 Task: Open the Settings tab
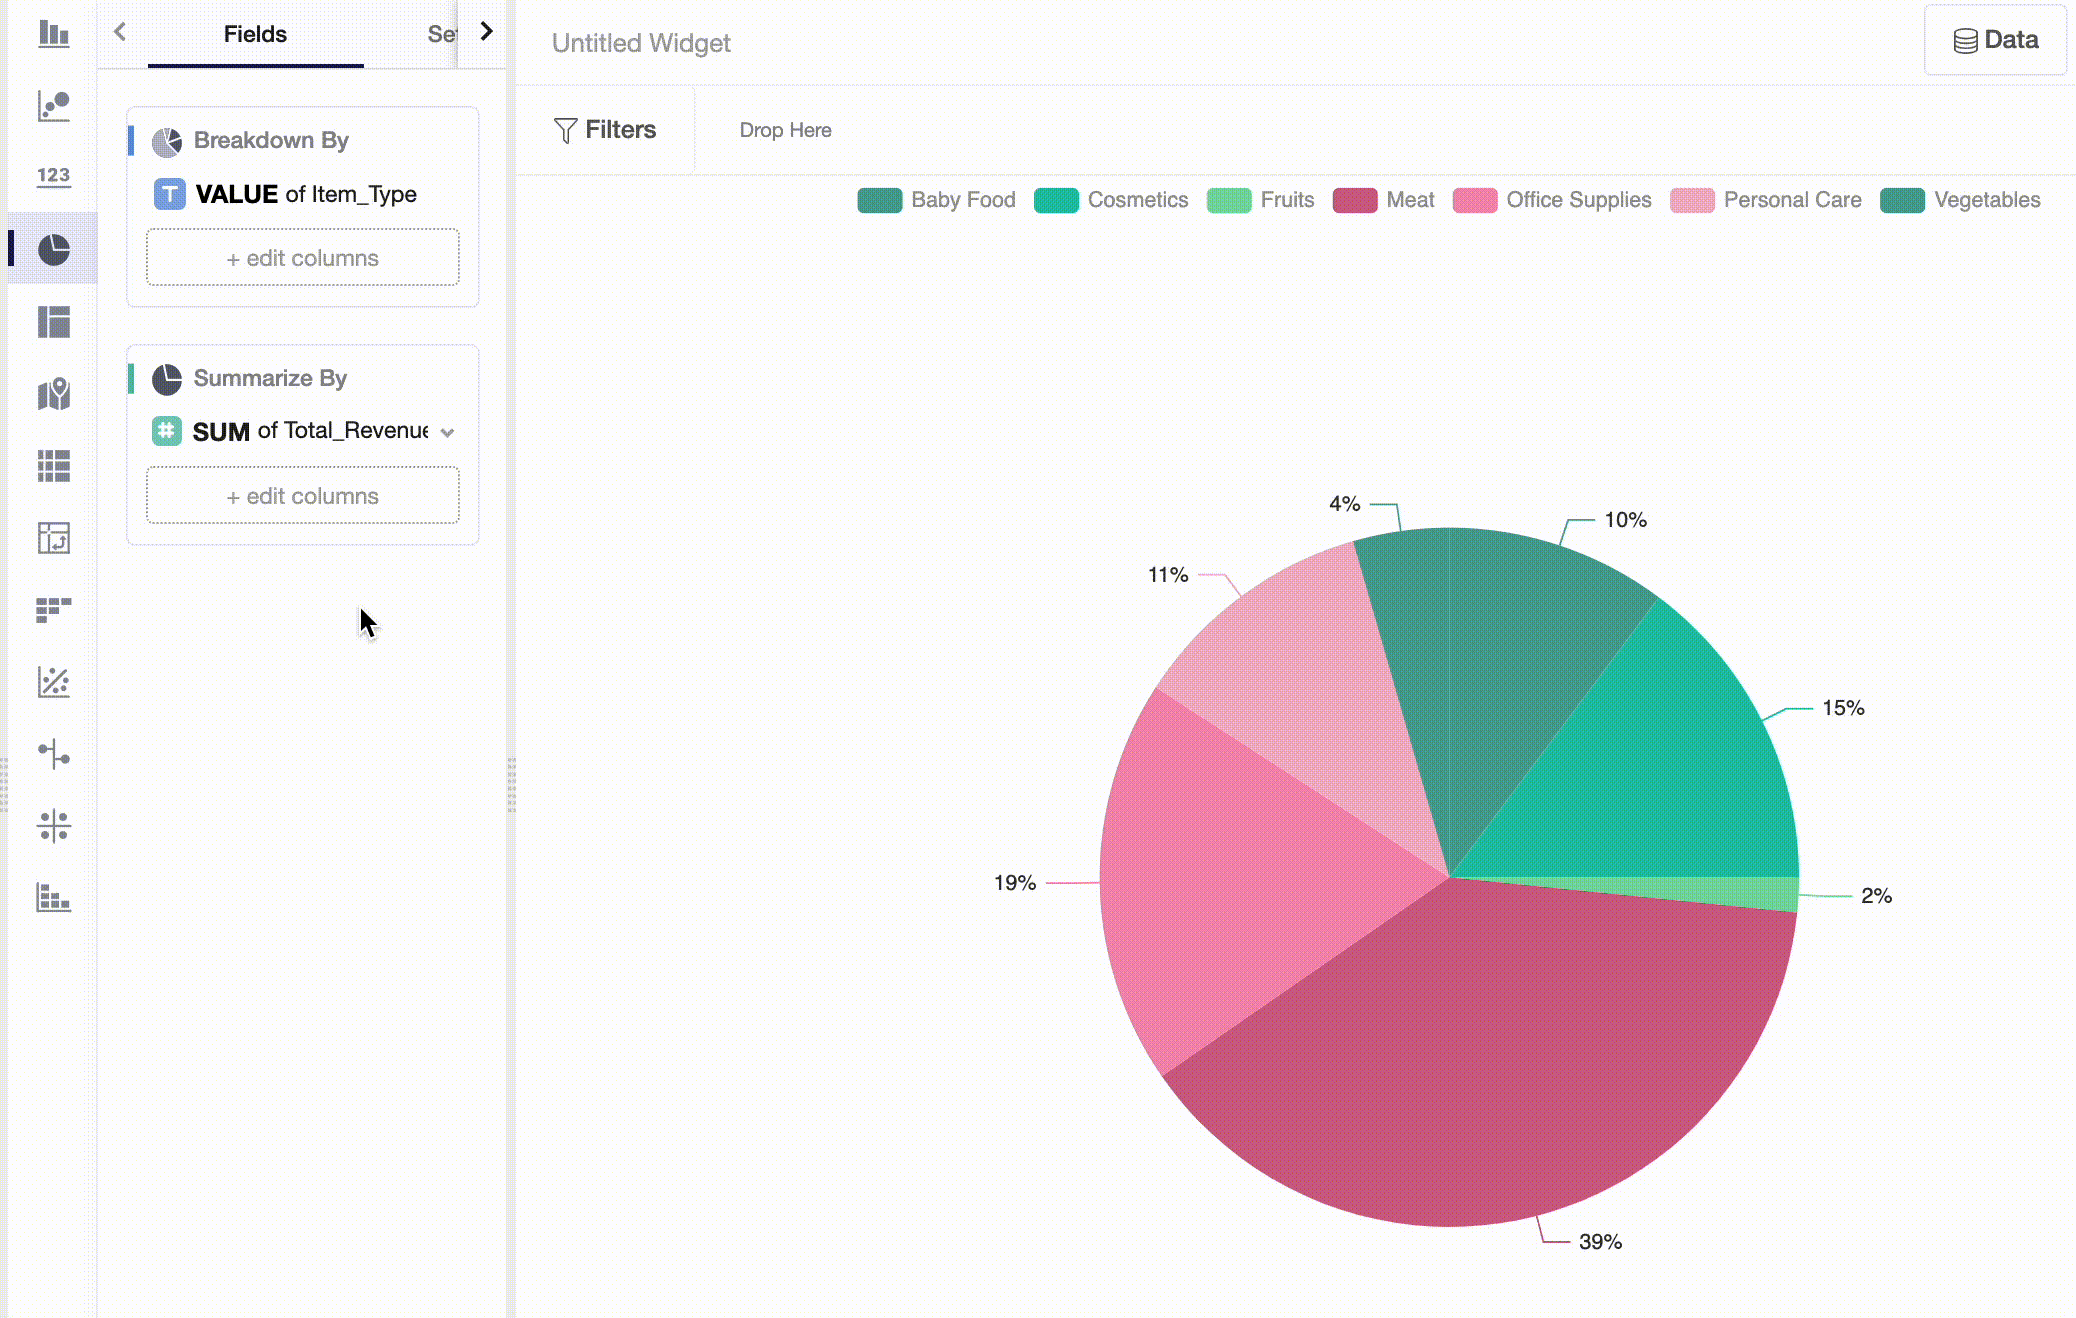point(443,34)
